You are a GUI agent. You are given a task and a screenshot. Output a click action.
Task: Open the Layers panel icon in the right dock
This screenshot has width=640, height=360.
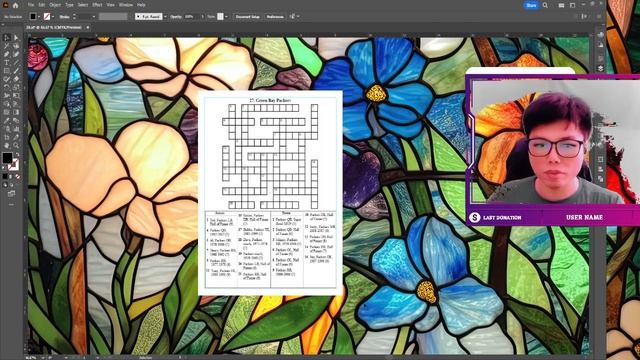[x=600, y=68]
